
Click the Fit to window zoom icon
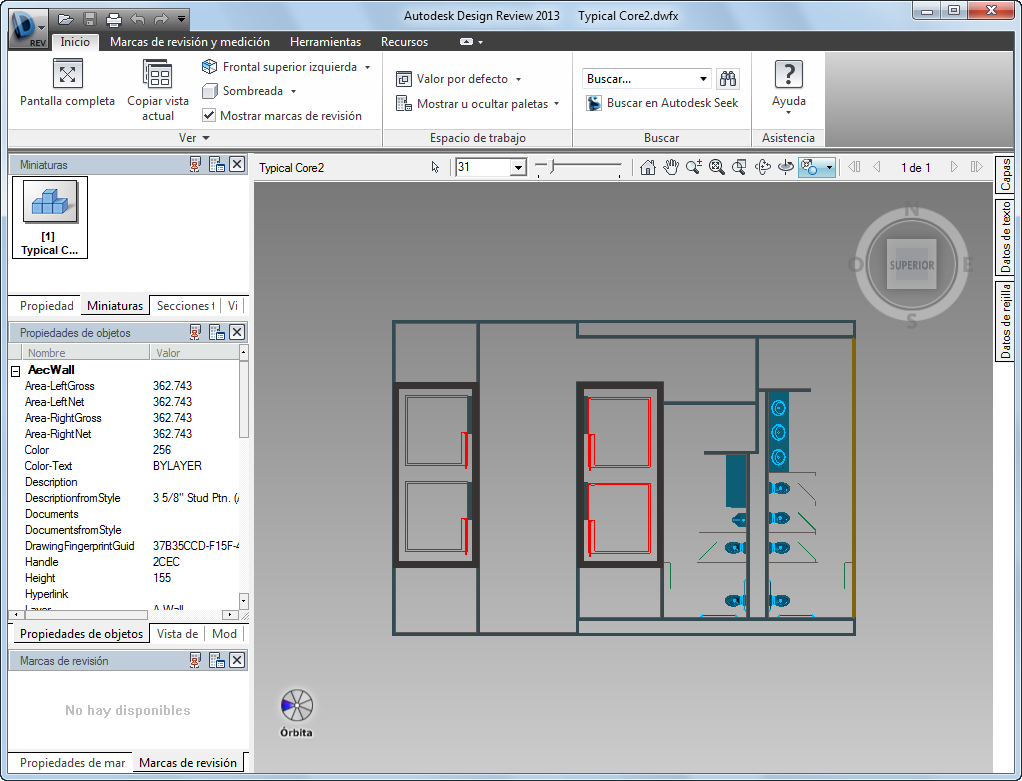point(716,168)
